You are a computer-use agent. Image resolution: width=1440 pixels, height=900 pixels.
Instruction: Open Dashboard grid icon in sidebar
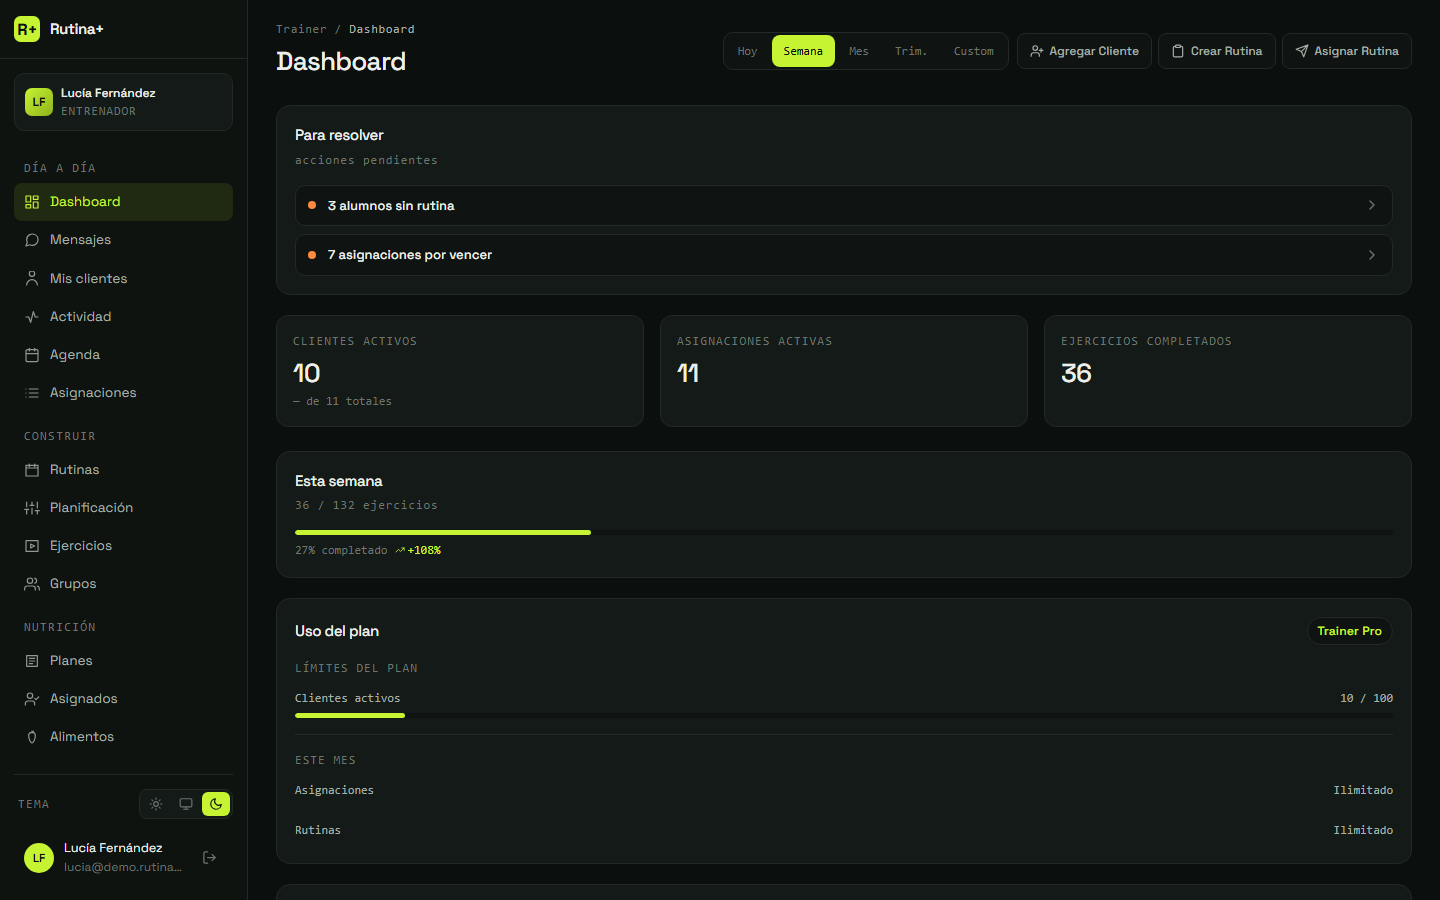[x=32, y=202]
